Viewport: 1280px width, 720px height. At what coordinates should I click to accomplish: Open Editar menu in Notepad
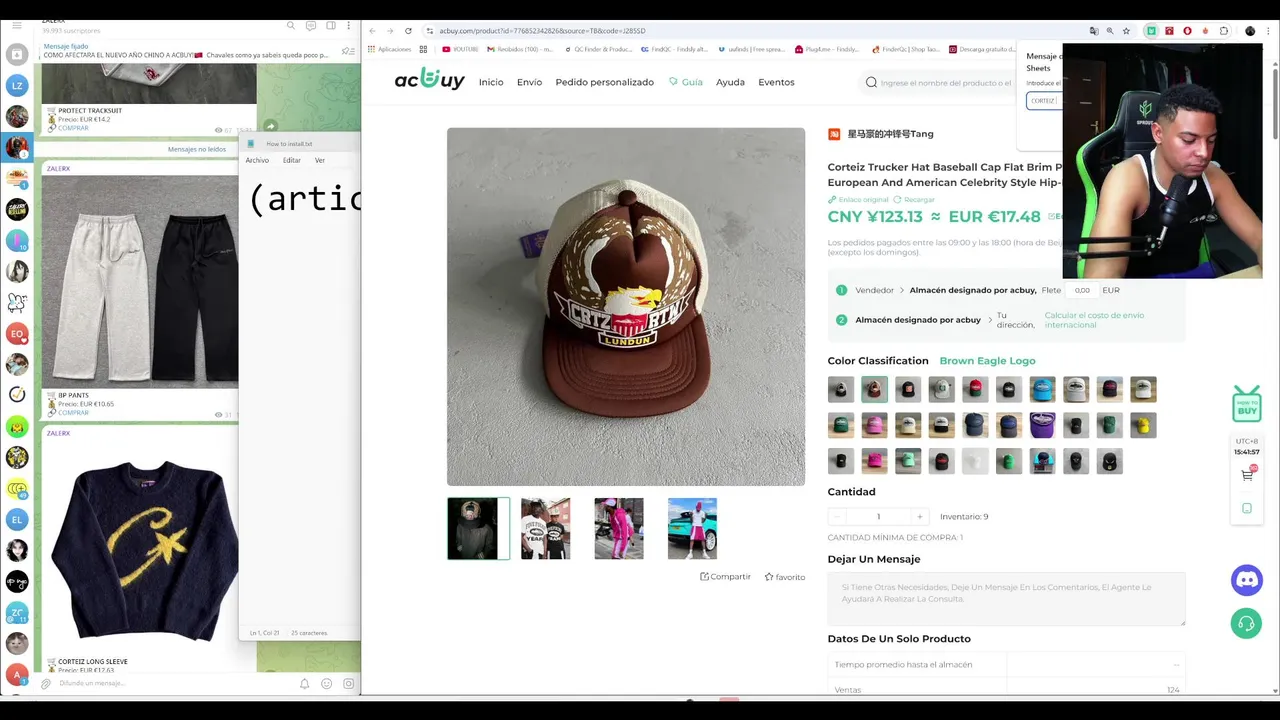pyautogui.click(x=291, y=160)
